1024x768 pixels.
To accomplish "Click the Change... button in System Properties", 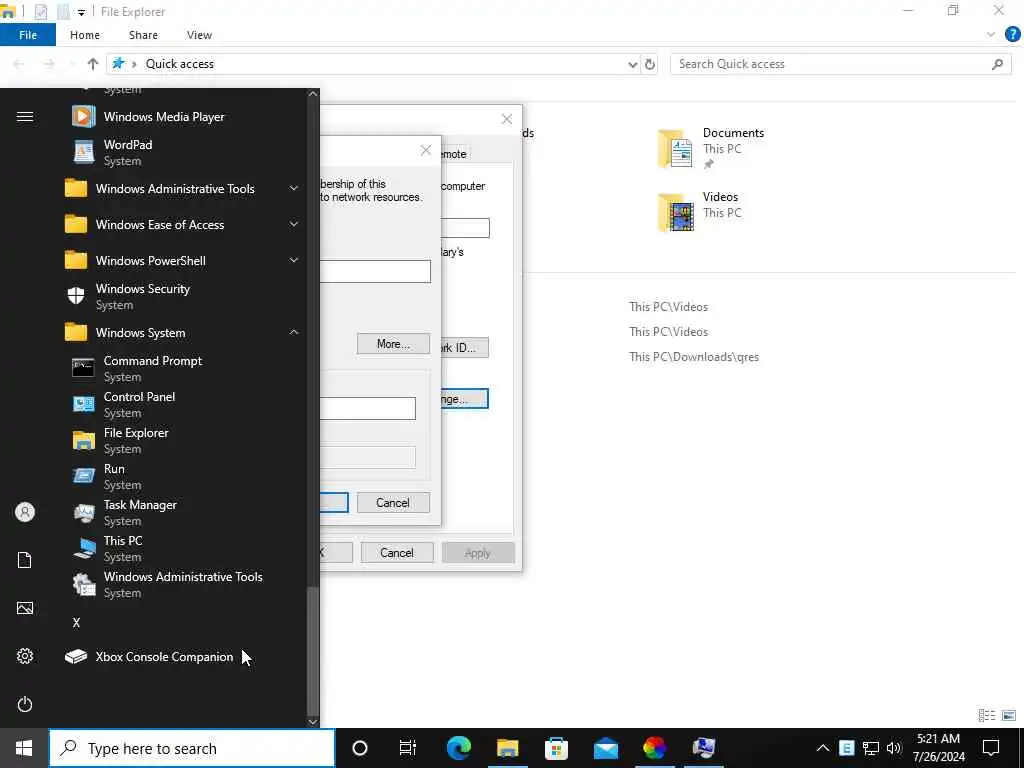I will pos(464,398).
